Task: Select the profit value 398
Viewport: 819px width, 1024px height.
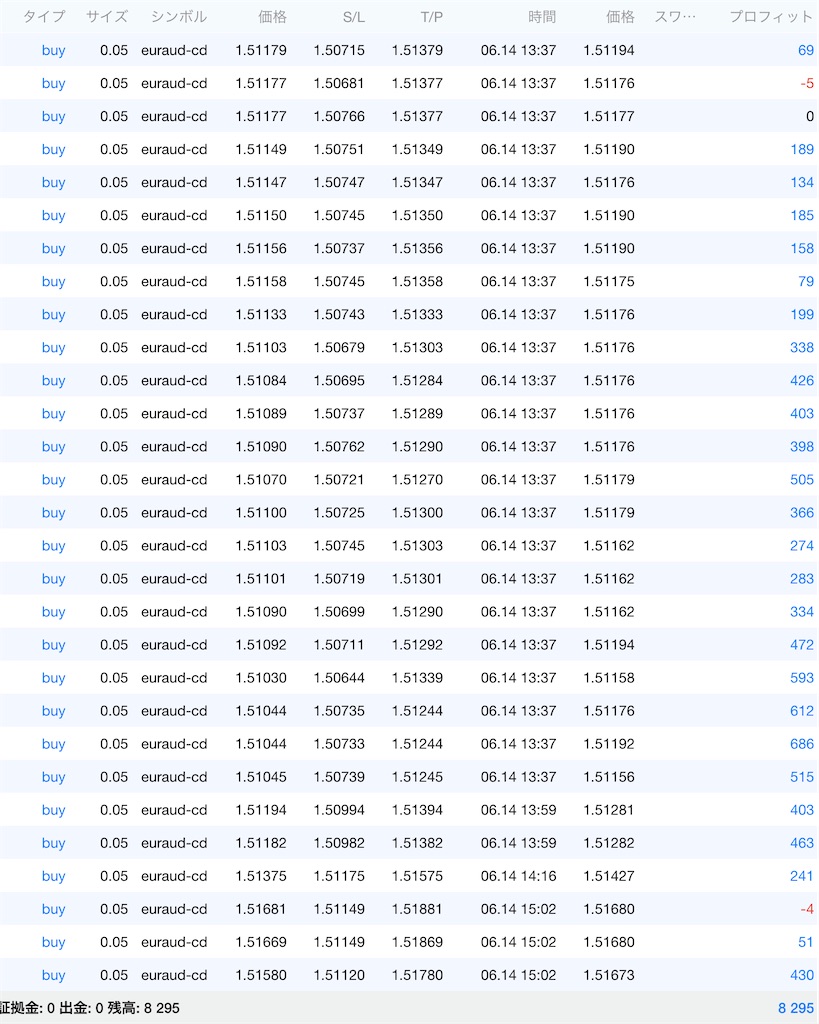Action: pyautogui.click(x=802, y=447)
